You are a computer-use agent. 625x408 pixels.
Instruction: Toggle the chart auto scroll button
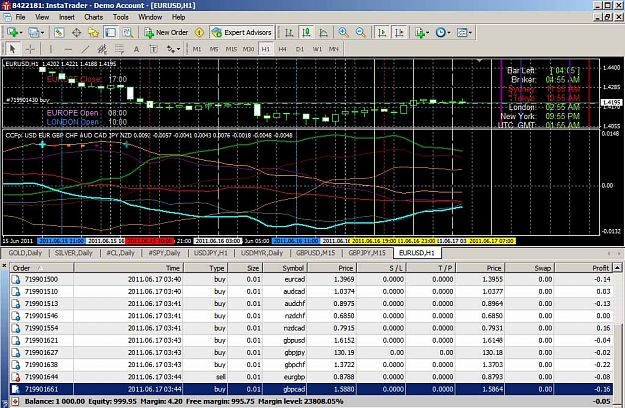point(382,33)
